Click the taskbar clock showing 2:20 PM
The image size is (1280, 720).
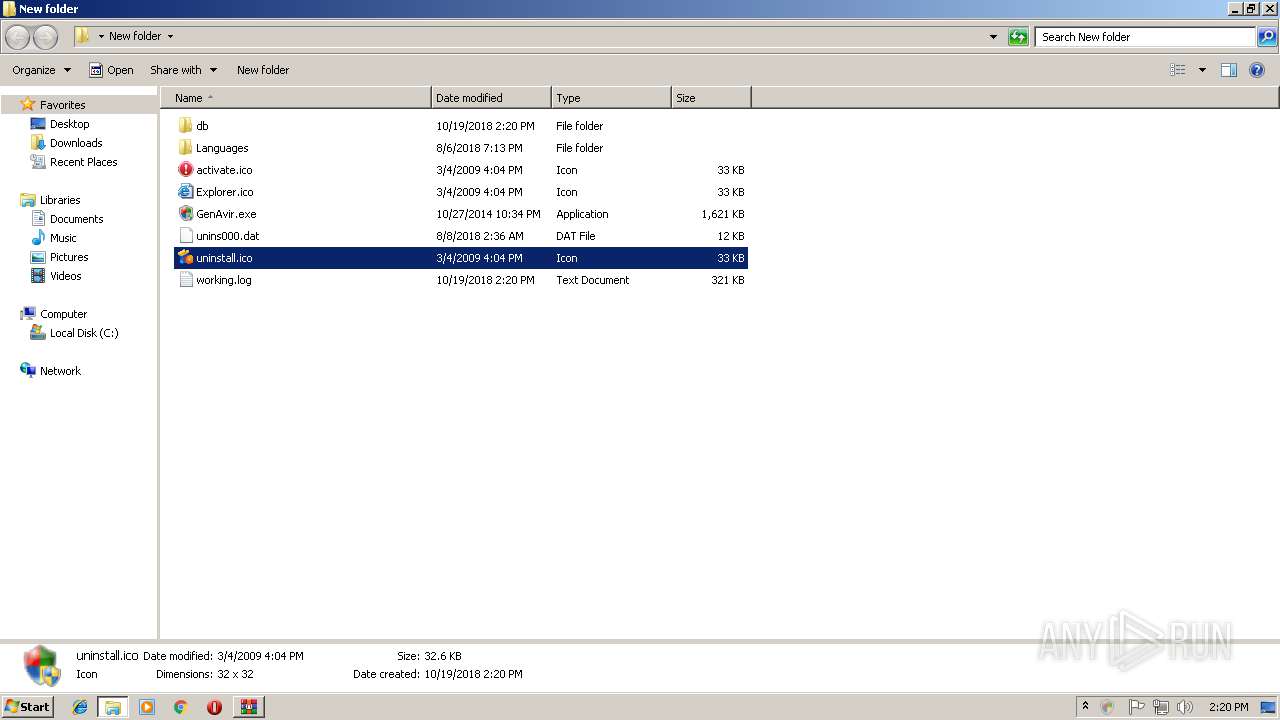click(1228, 707)
